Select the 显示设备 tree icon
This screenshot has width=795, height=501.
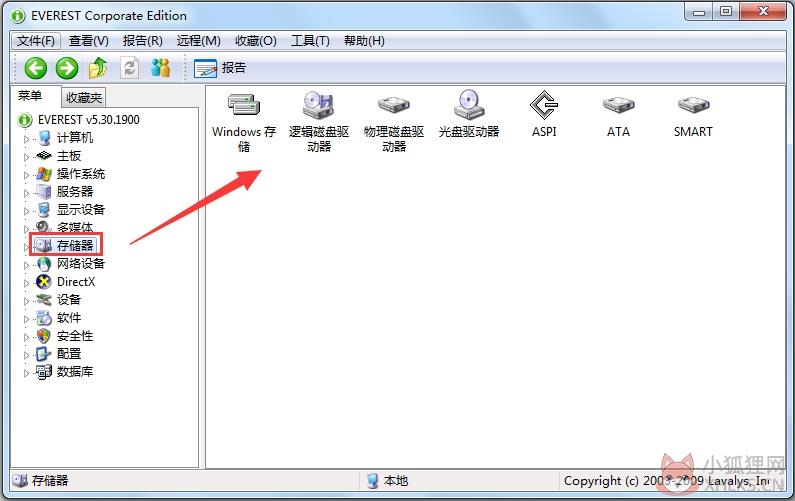coord(44,209)
